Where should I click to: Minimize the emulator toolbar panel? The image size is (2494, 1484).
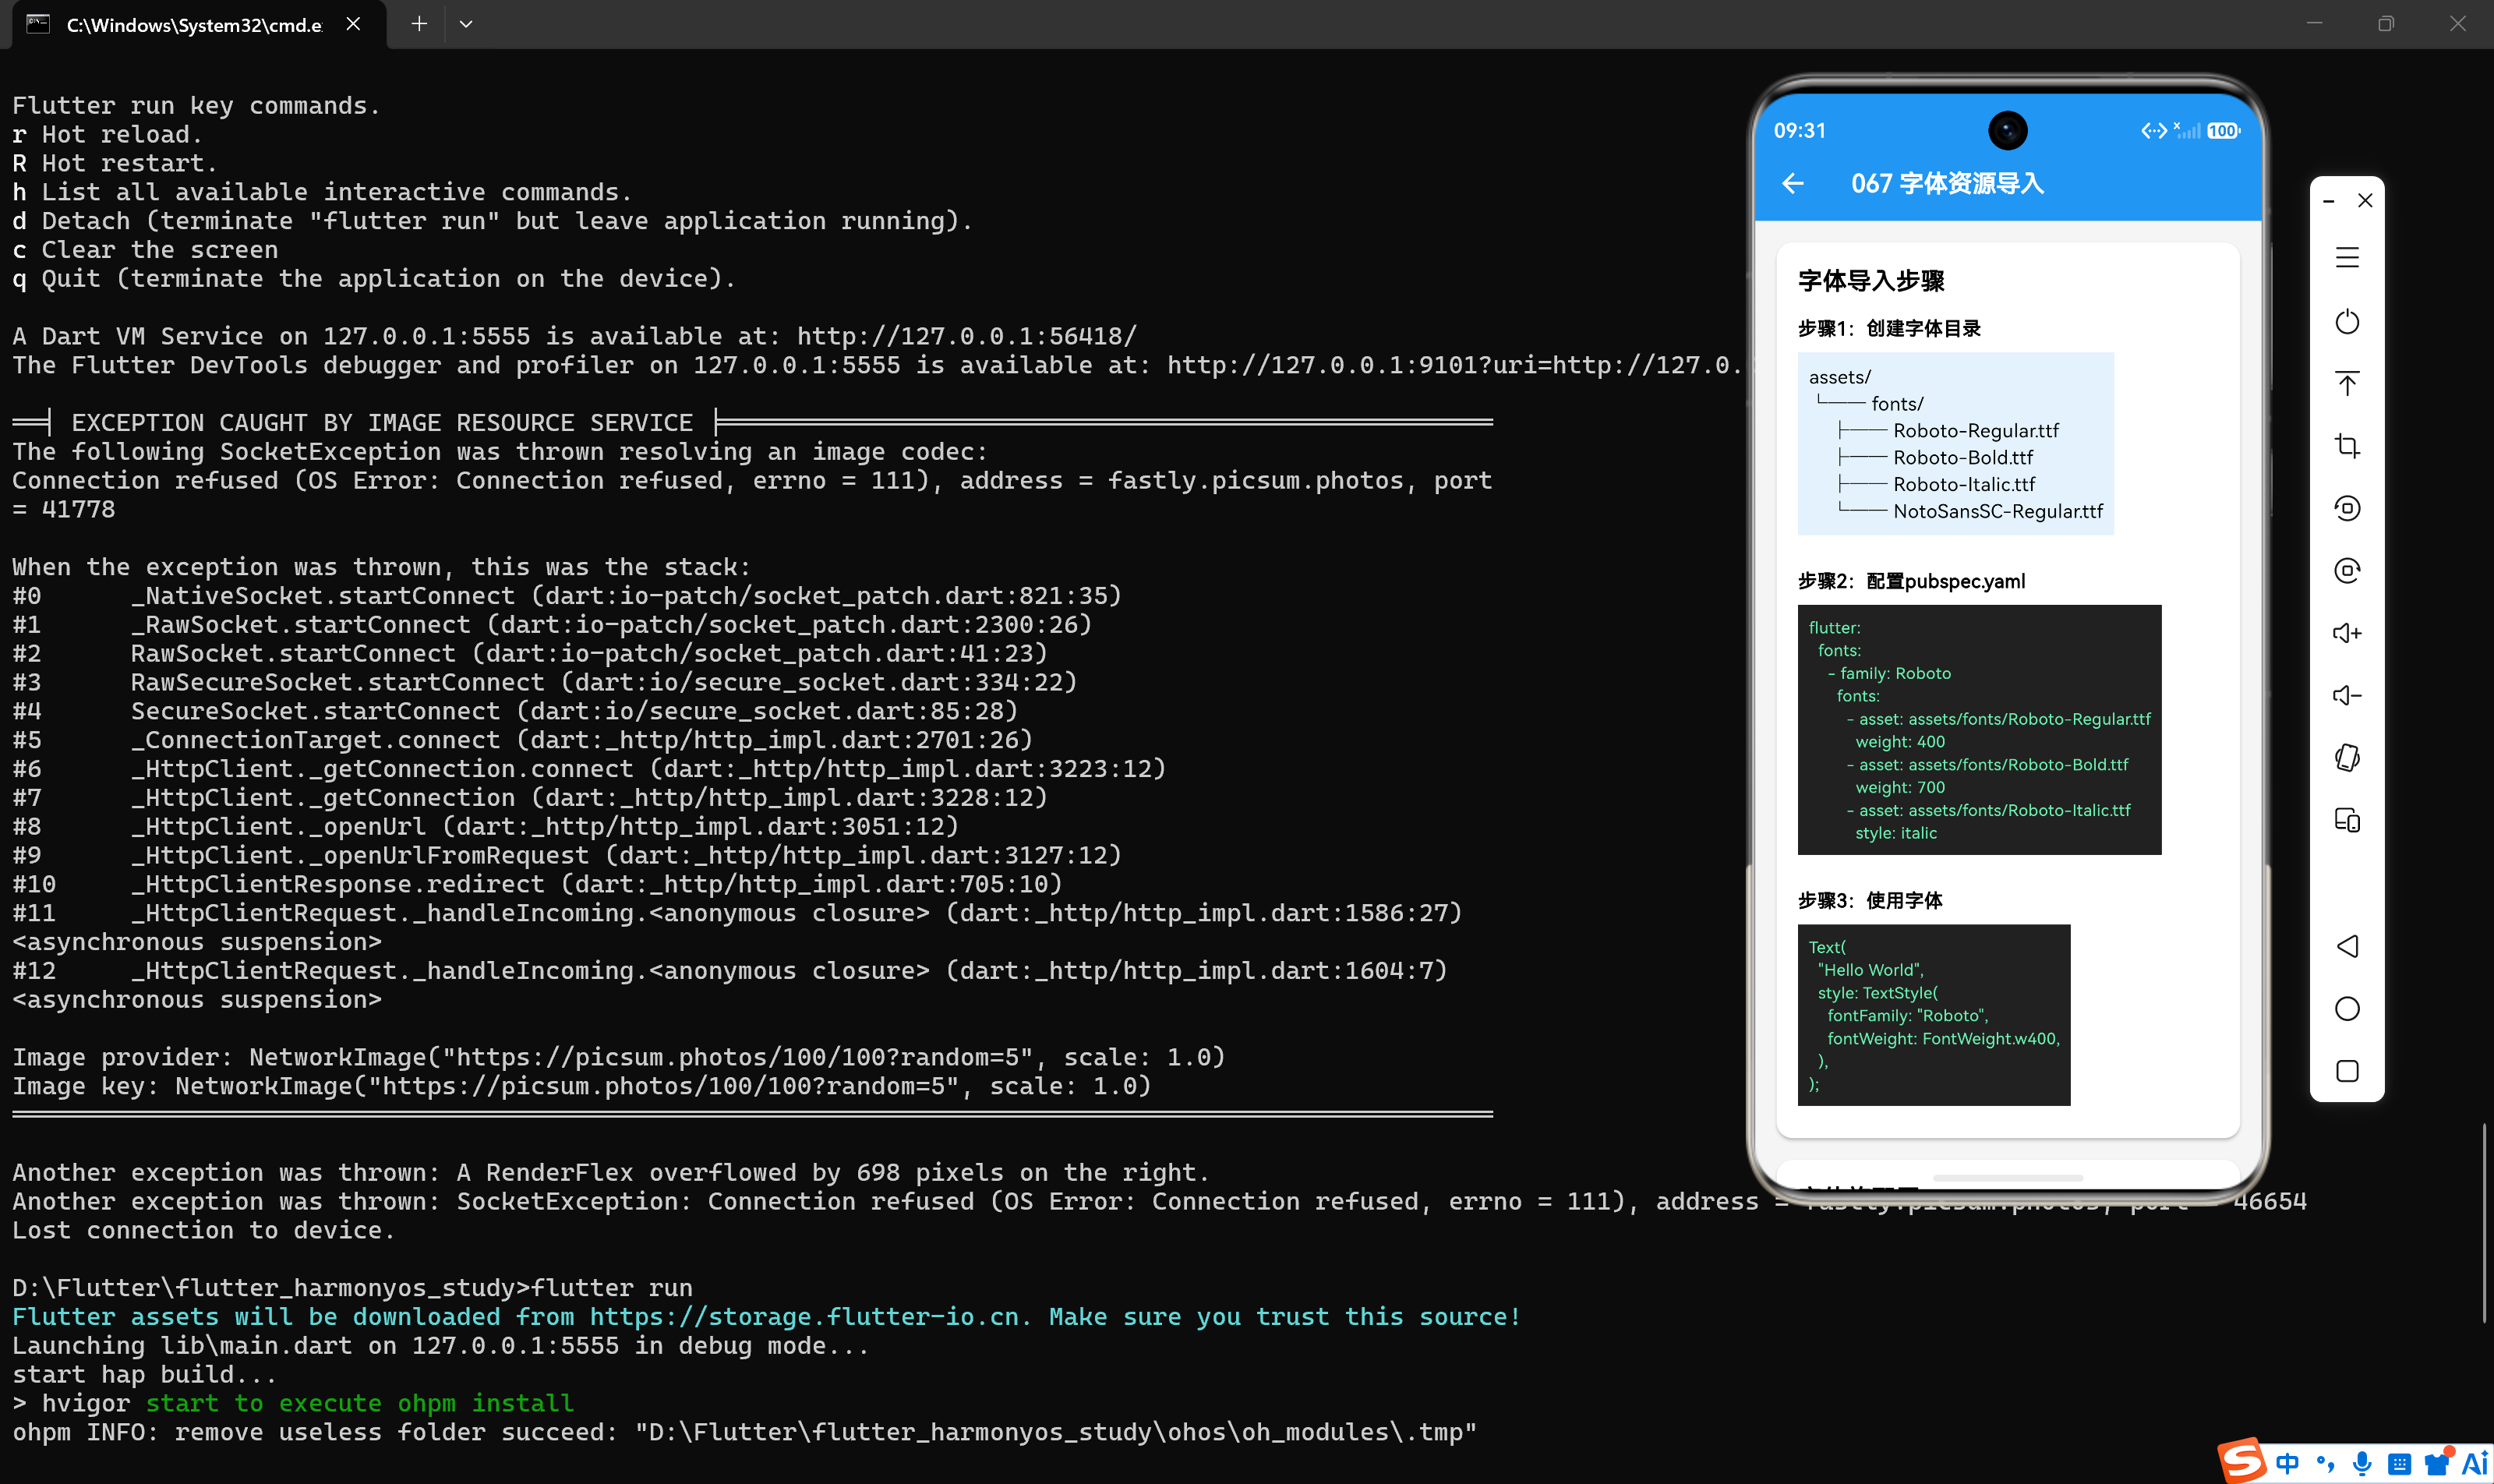point(2328,201)
